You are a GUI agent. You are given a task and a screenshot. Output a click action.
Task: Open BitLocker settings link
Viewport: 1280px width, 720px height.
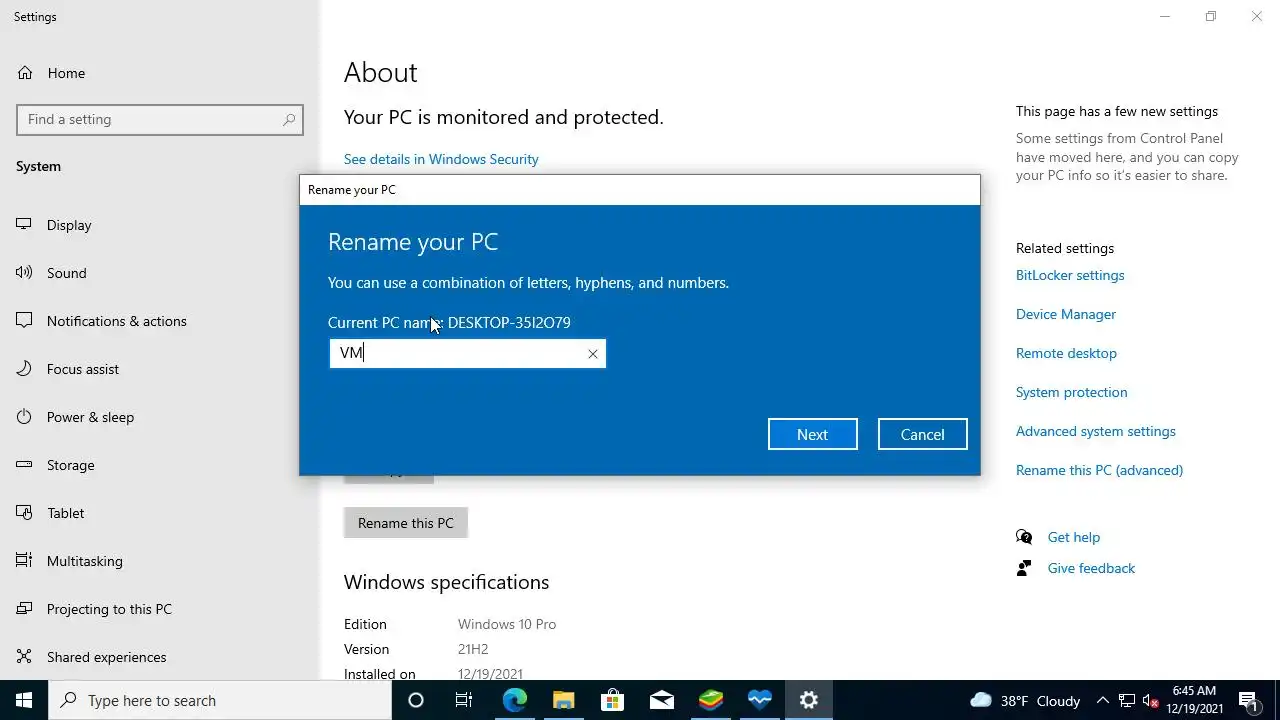click(1070, 275)
